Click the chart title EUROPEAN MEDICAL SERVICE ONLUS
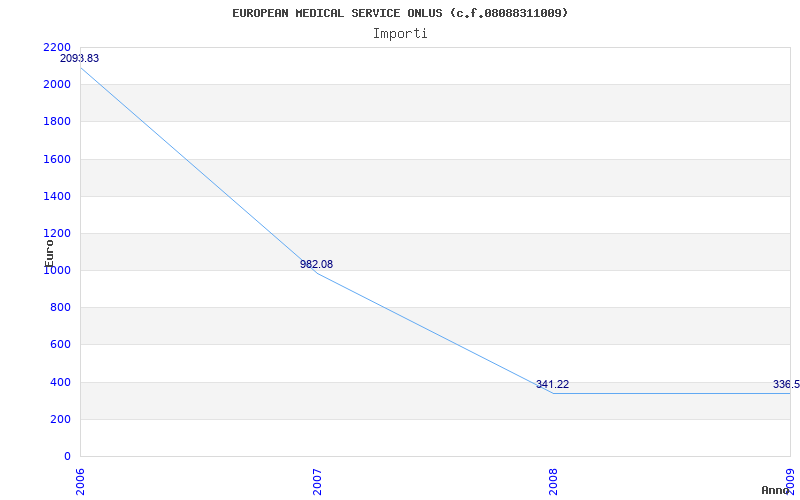This screenshot has width=800, height=500. coord(400,13)
